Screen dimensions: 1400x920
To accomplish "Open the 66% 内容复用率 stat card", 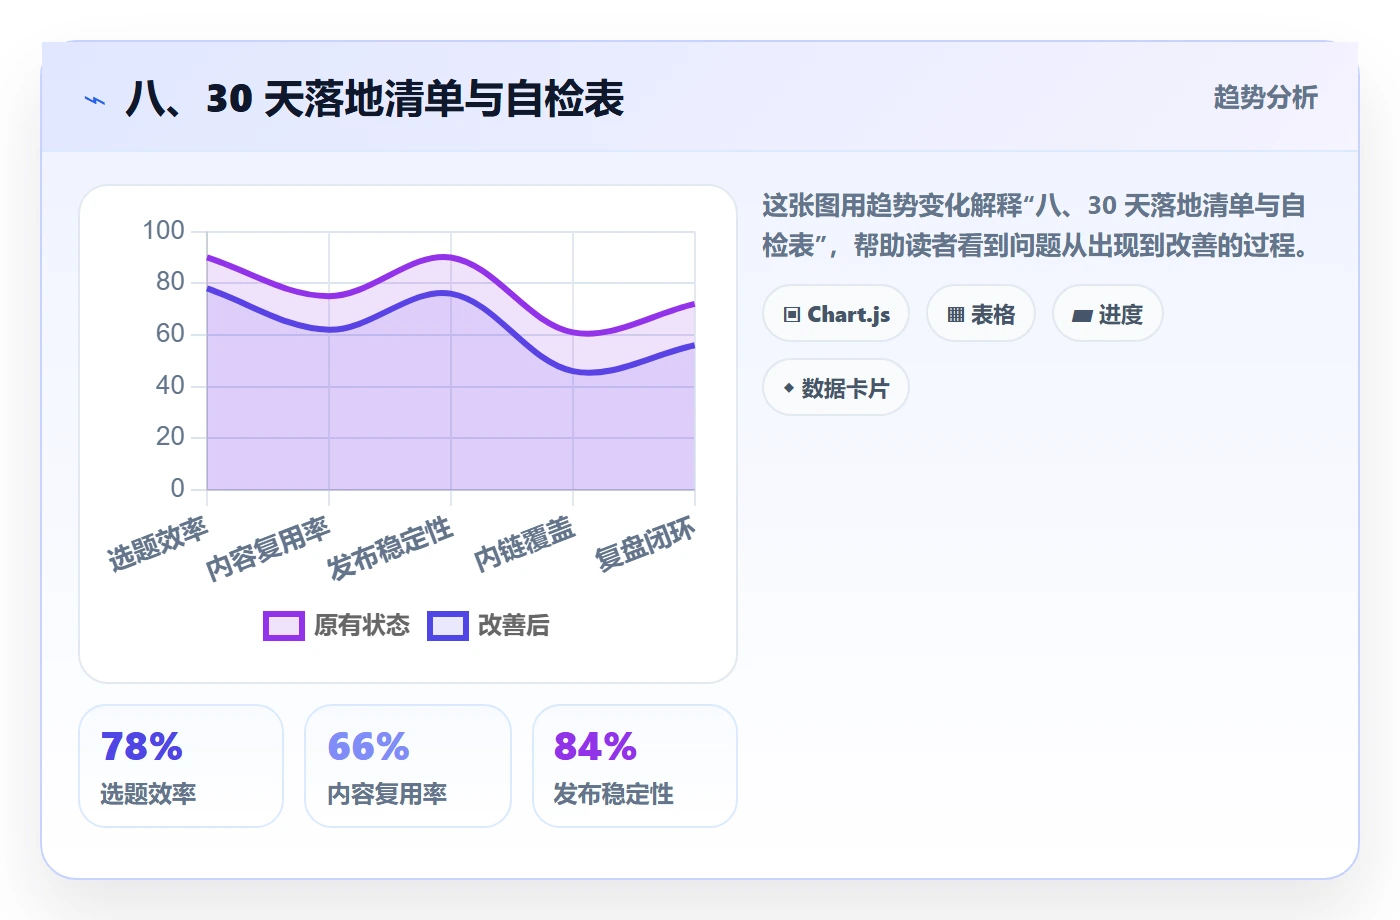I will coord(408,766).
